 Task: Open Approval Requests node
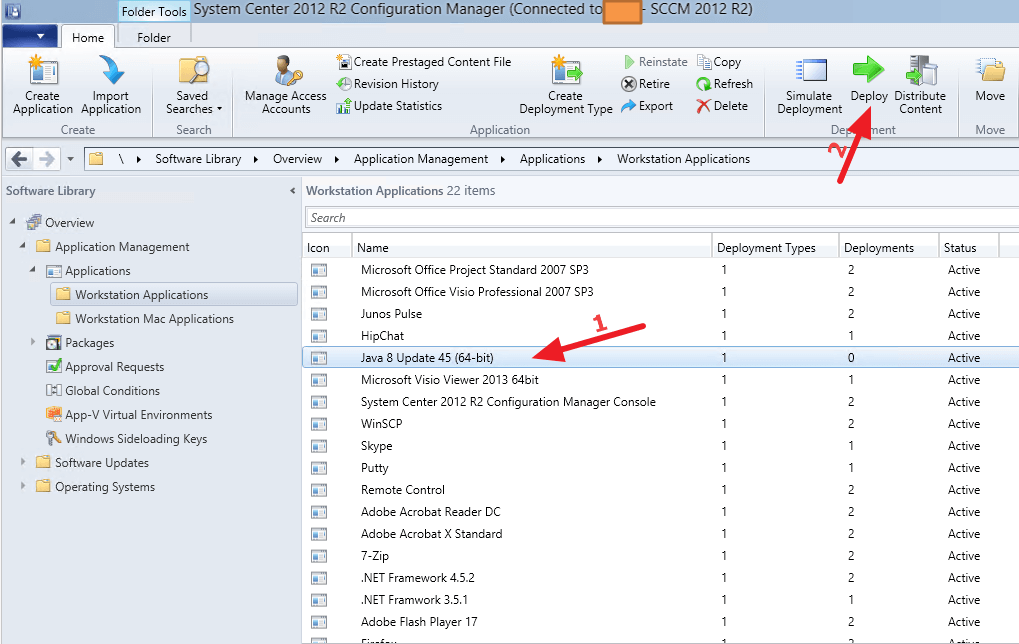(105, 367)
